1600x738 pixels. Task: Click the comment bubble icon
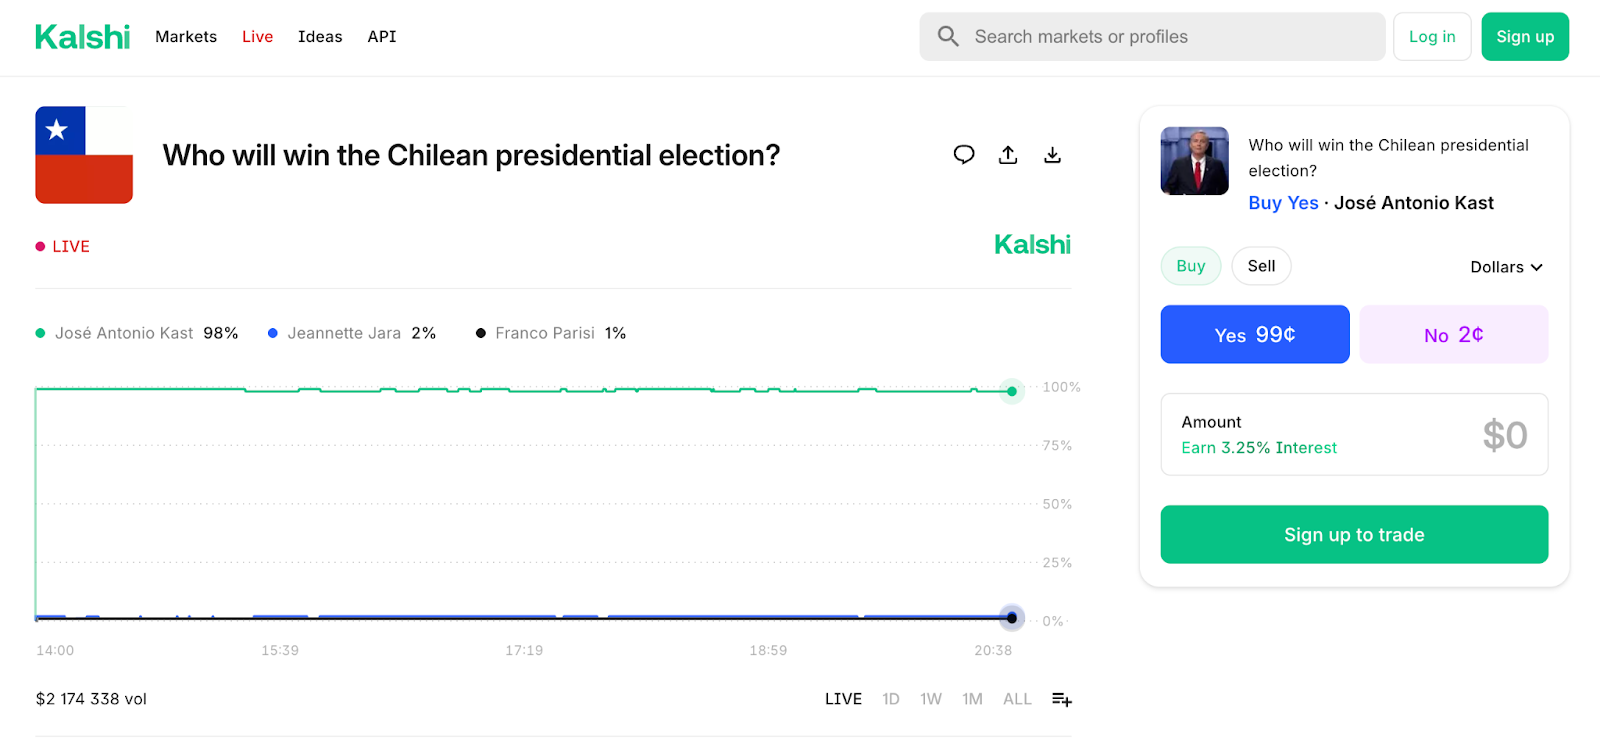click(x=963, y=155)
